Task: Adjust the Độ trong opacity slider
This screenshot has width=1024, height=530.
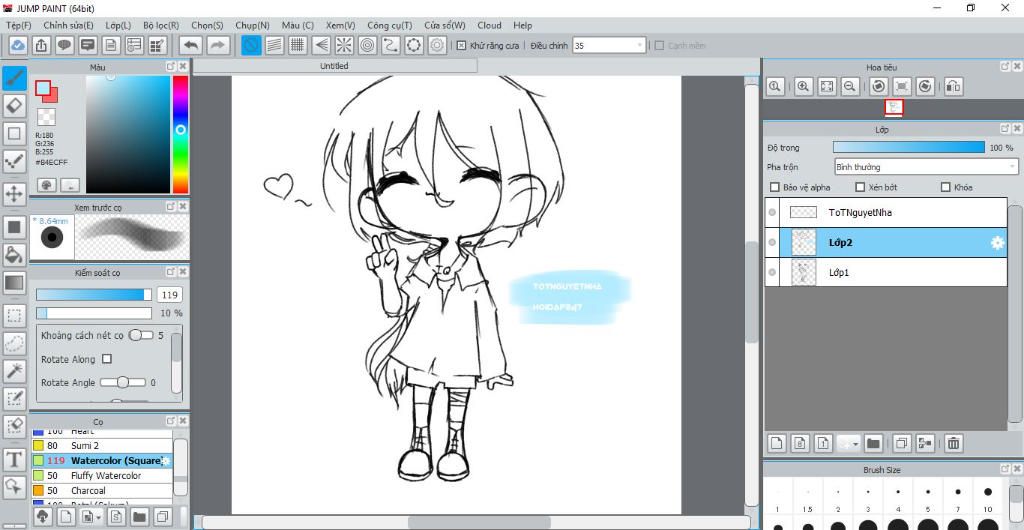Action: 908,148
